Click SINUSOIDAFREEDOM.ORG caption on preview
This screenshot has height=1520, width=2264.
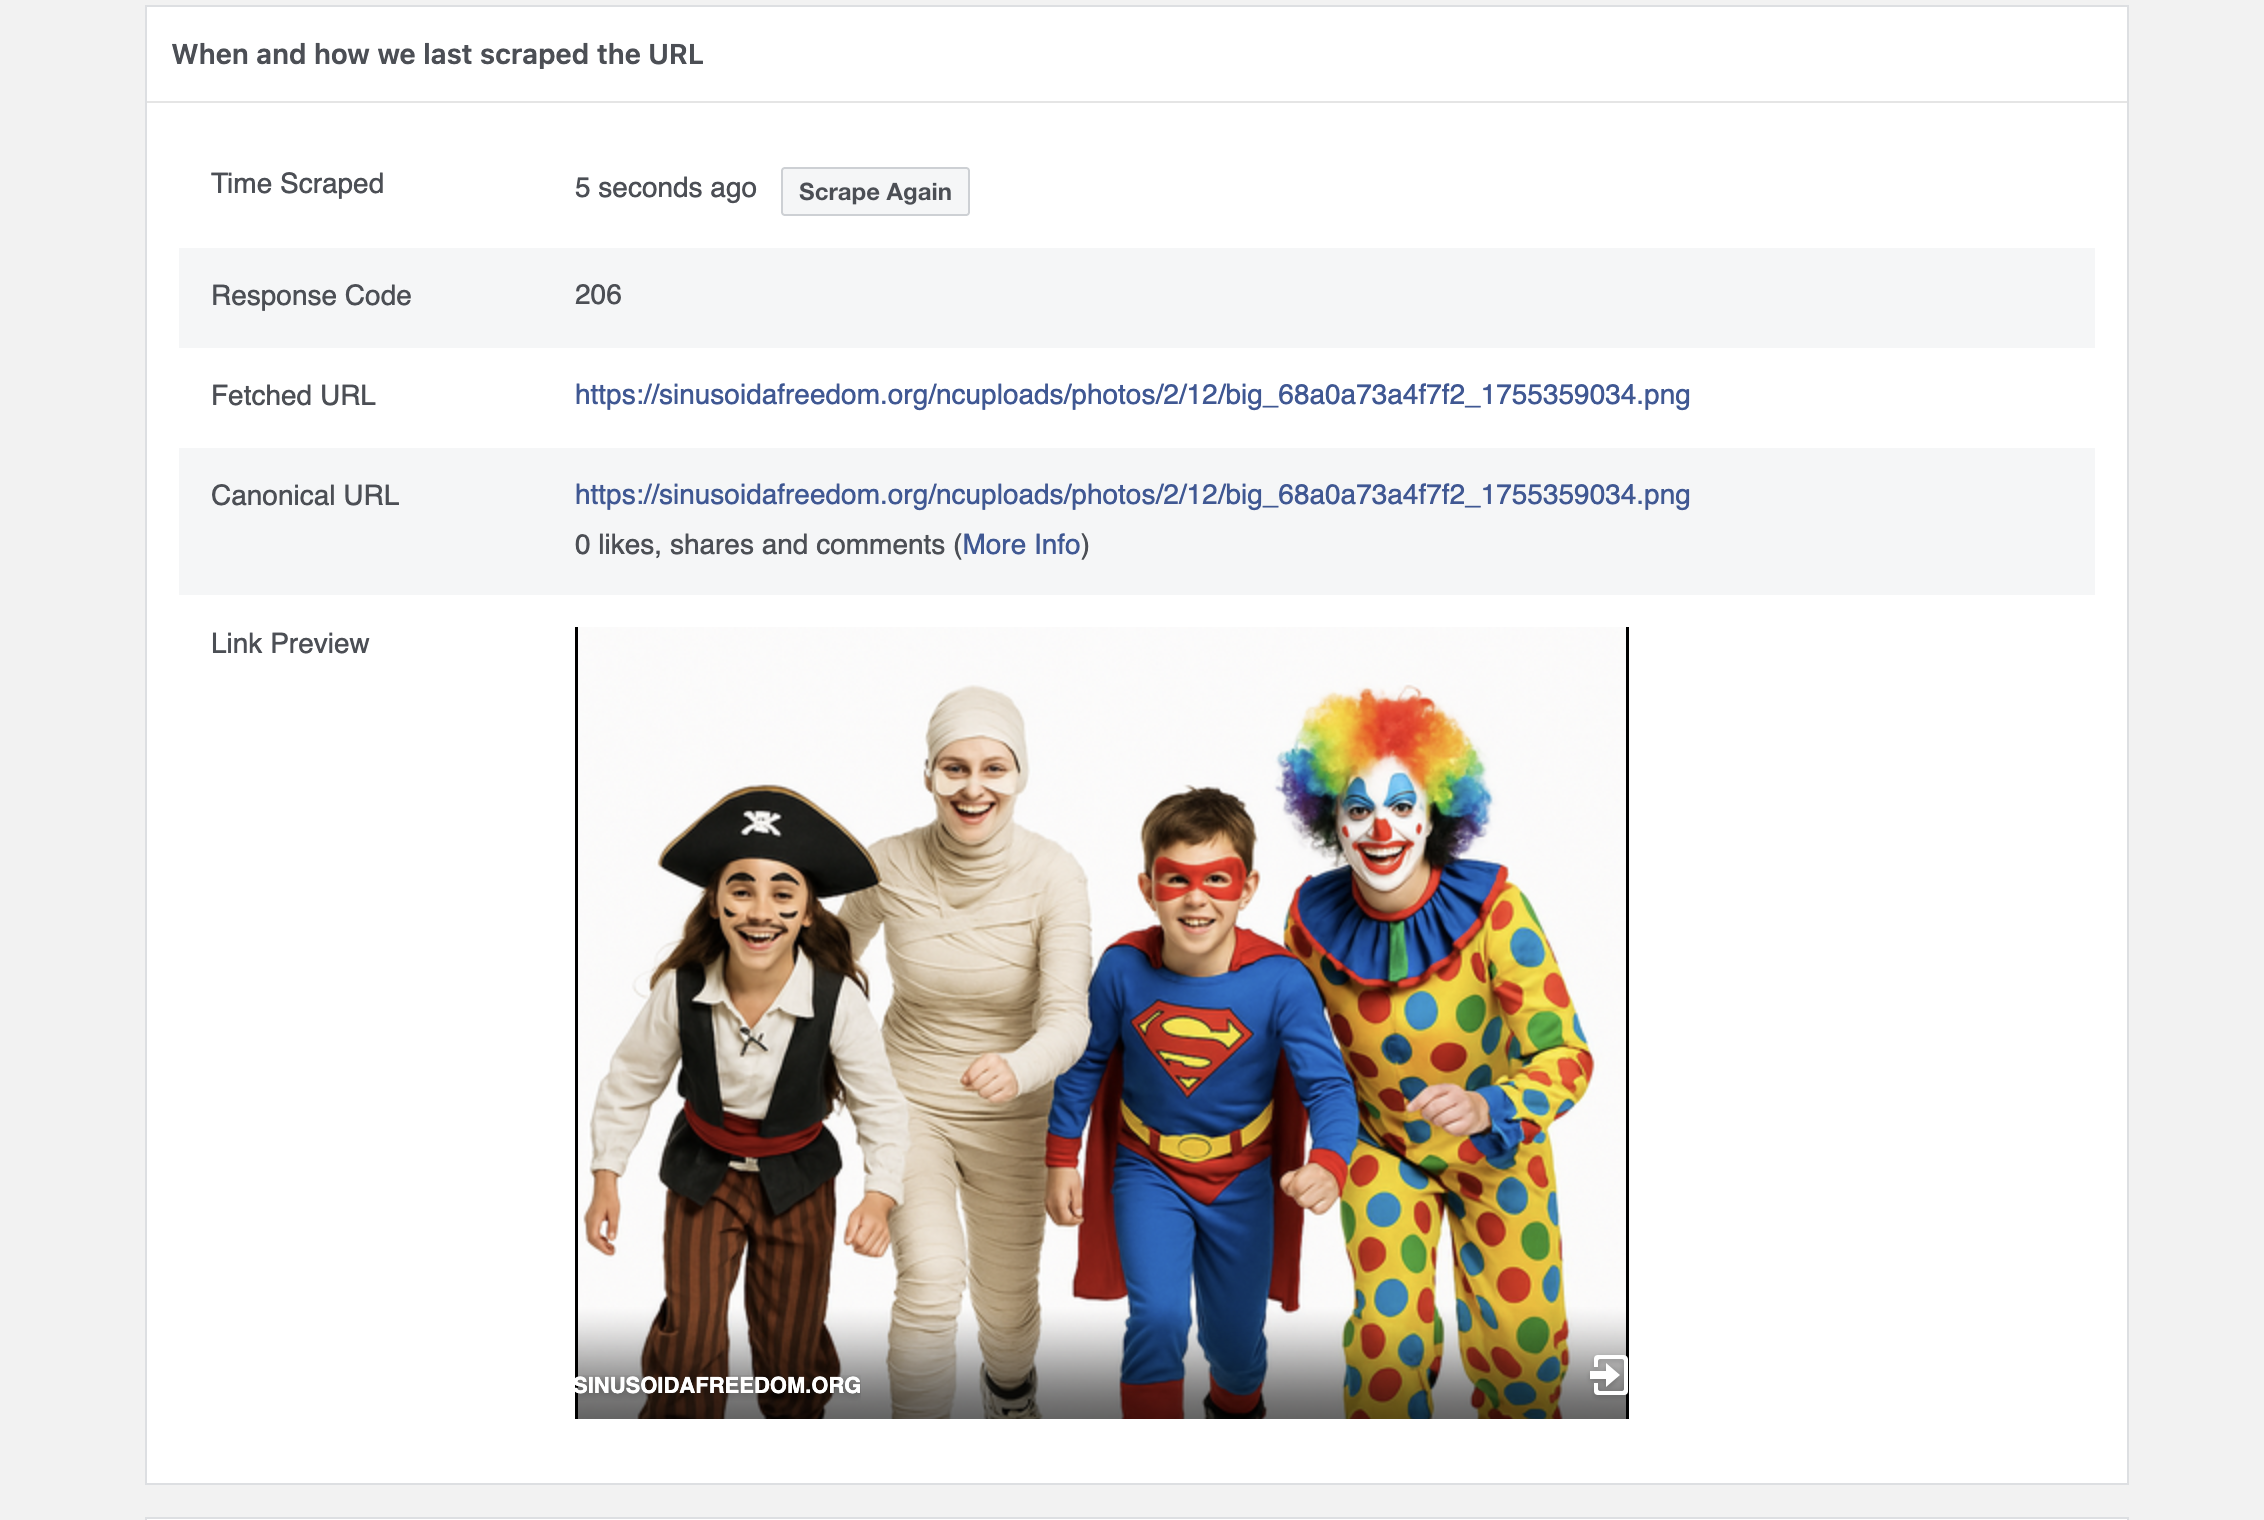click(x=717, y=1385)
